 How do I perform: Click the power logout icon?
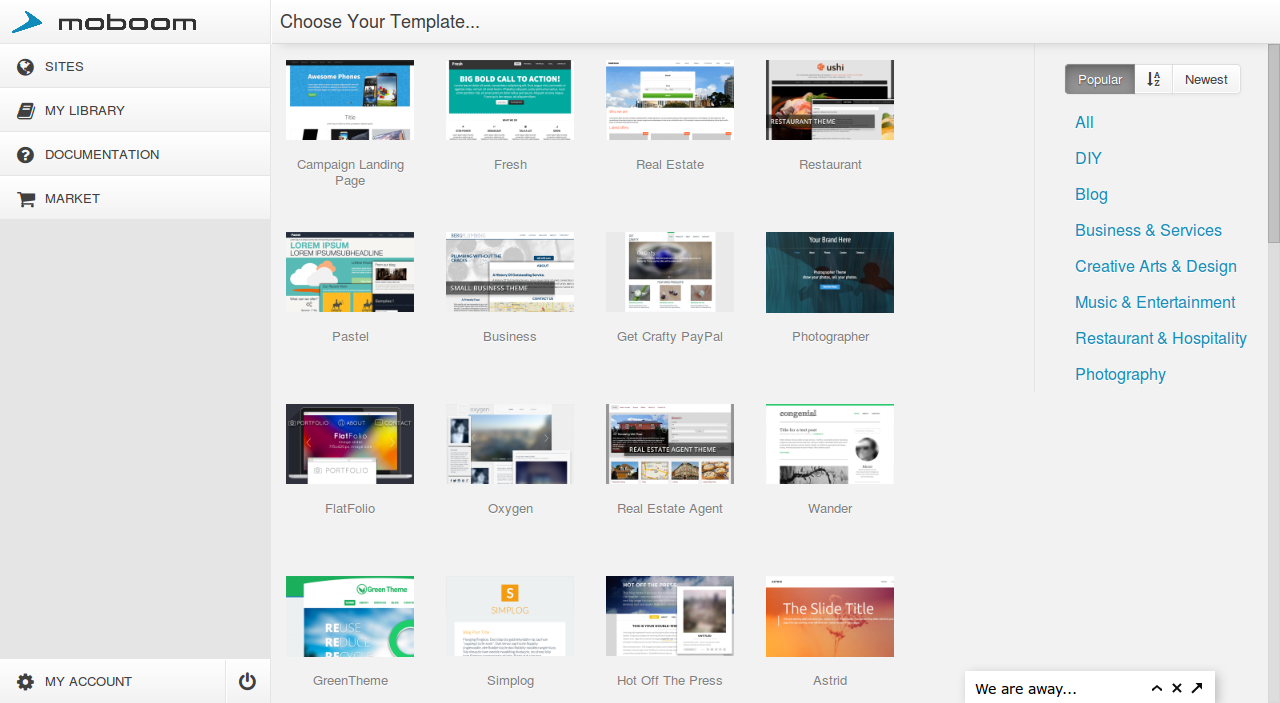click(x=247, y=681)
